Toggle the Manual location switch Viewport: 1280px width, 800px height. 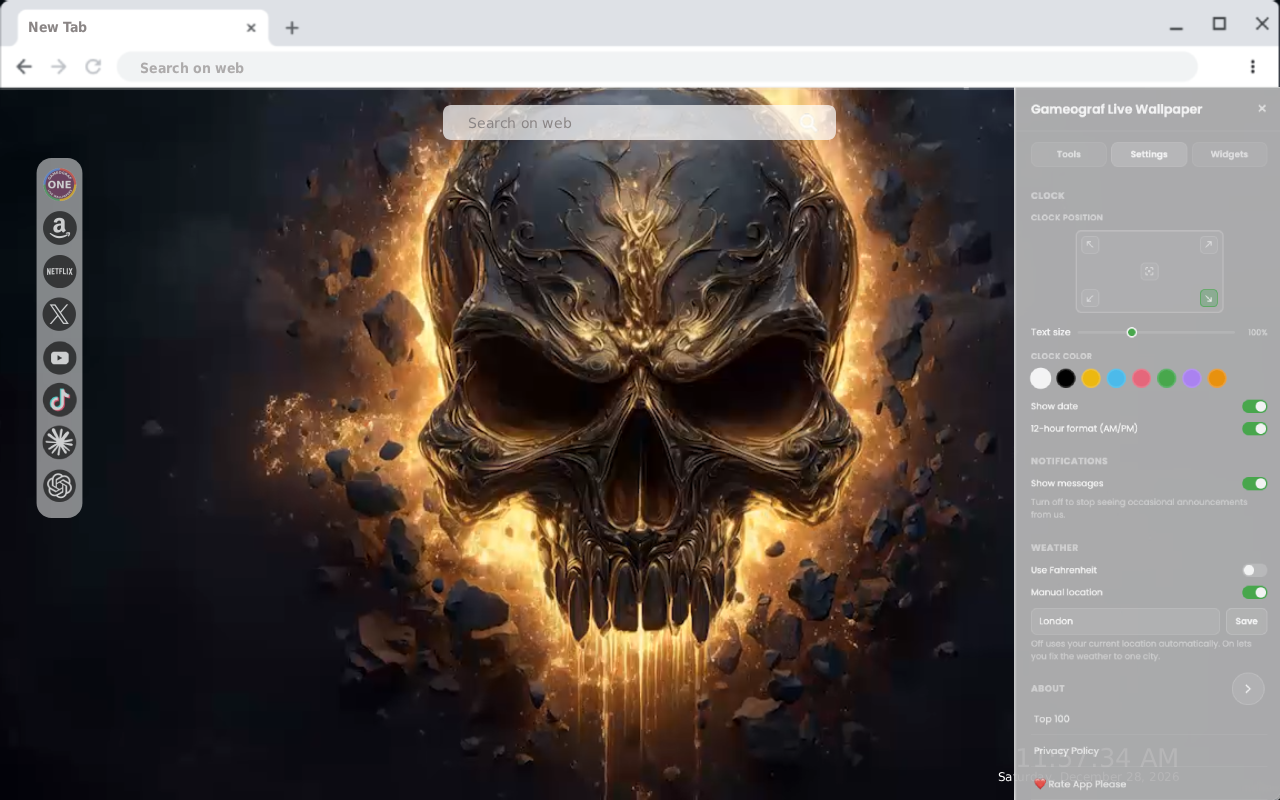[x=1254, y=592]
